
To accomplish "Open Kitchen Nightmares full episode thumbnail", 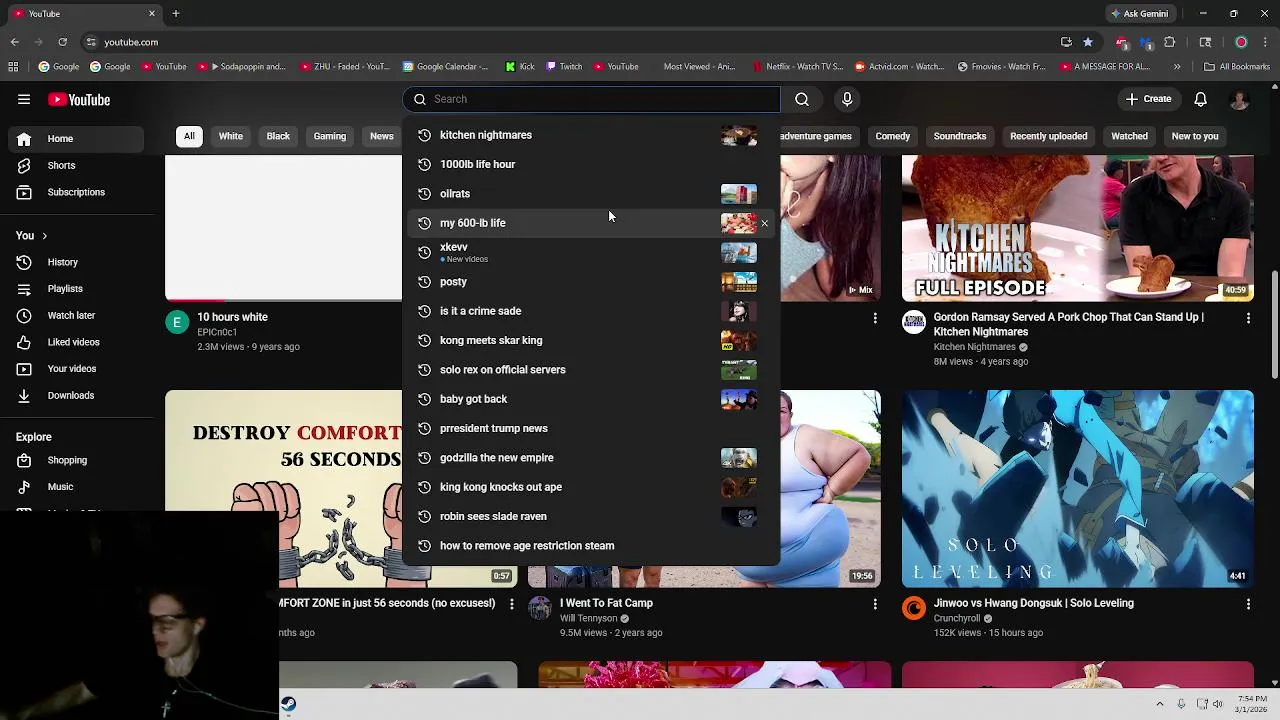I will [x=1077, y=228].
